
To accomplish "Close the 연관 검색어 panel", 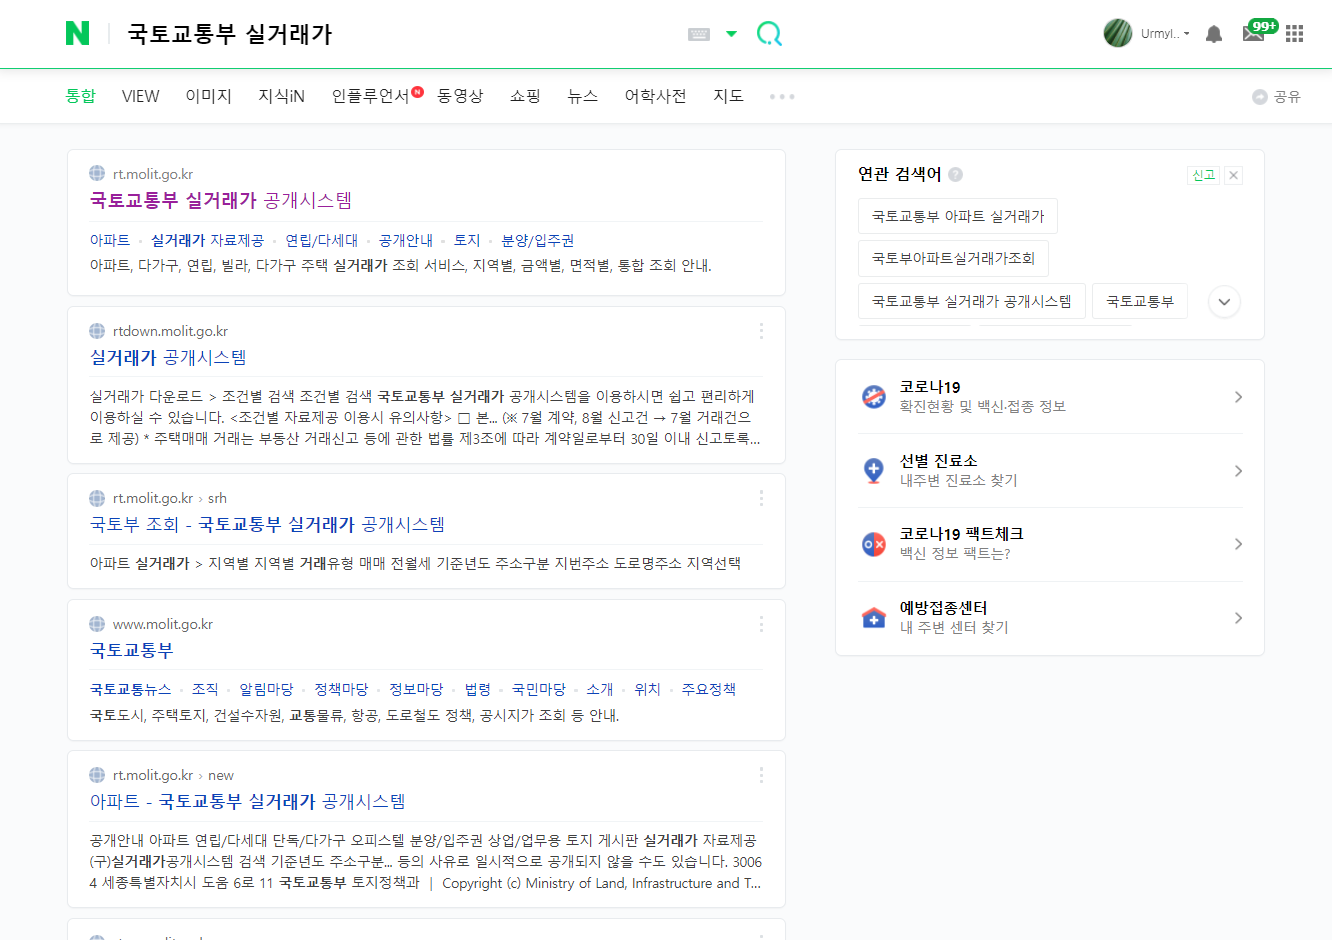I will (x=1234, y=175).
